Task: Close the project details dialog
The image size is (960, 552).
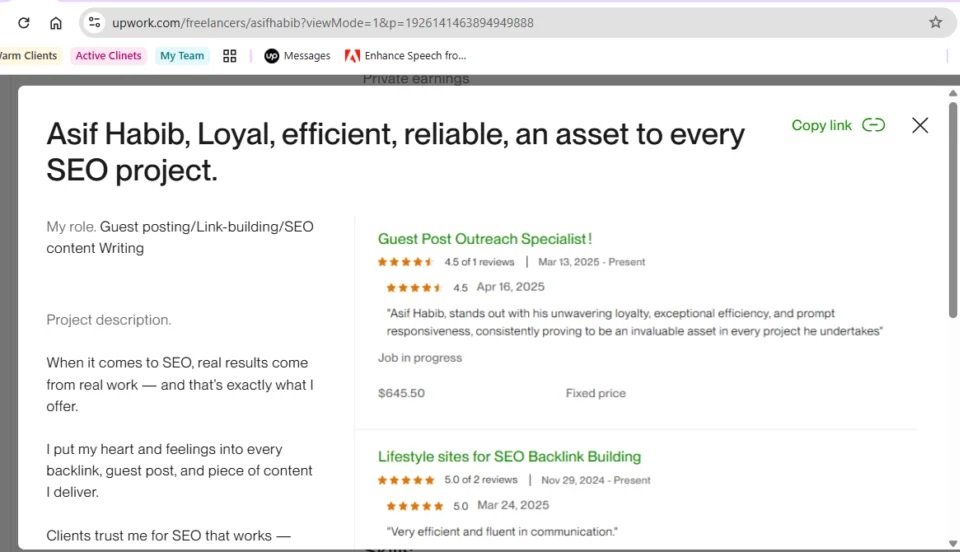Action: click(x=920, y=125)
